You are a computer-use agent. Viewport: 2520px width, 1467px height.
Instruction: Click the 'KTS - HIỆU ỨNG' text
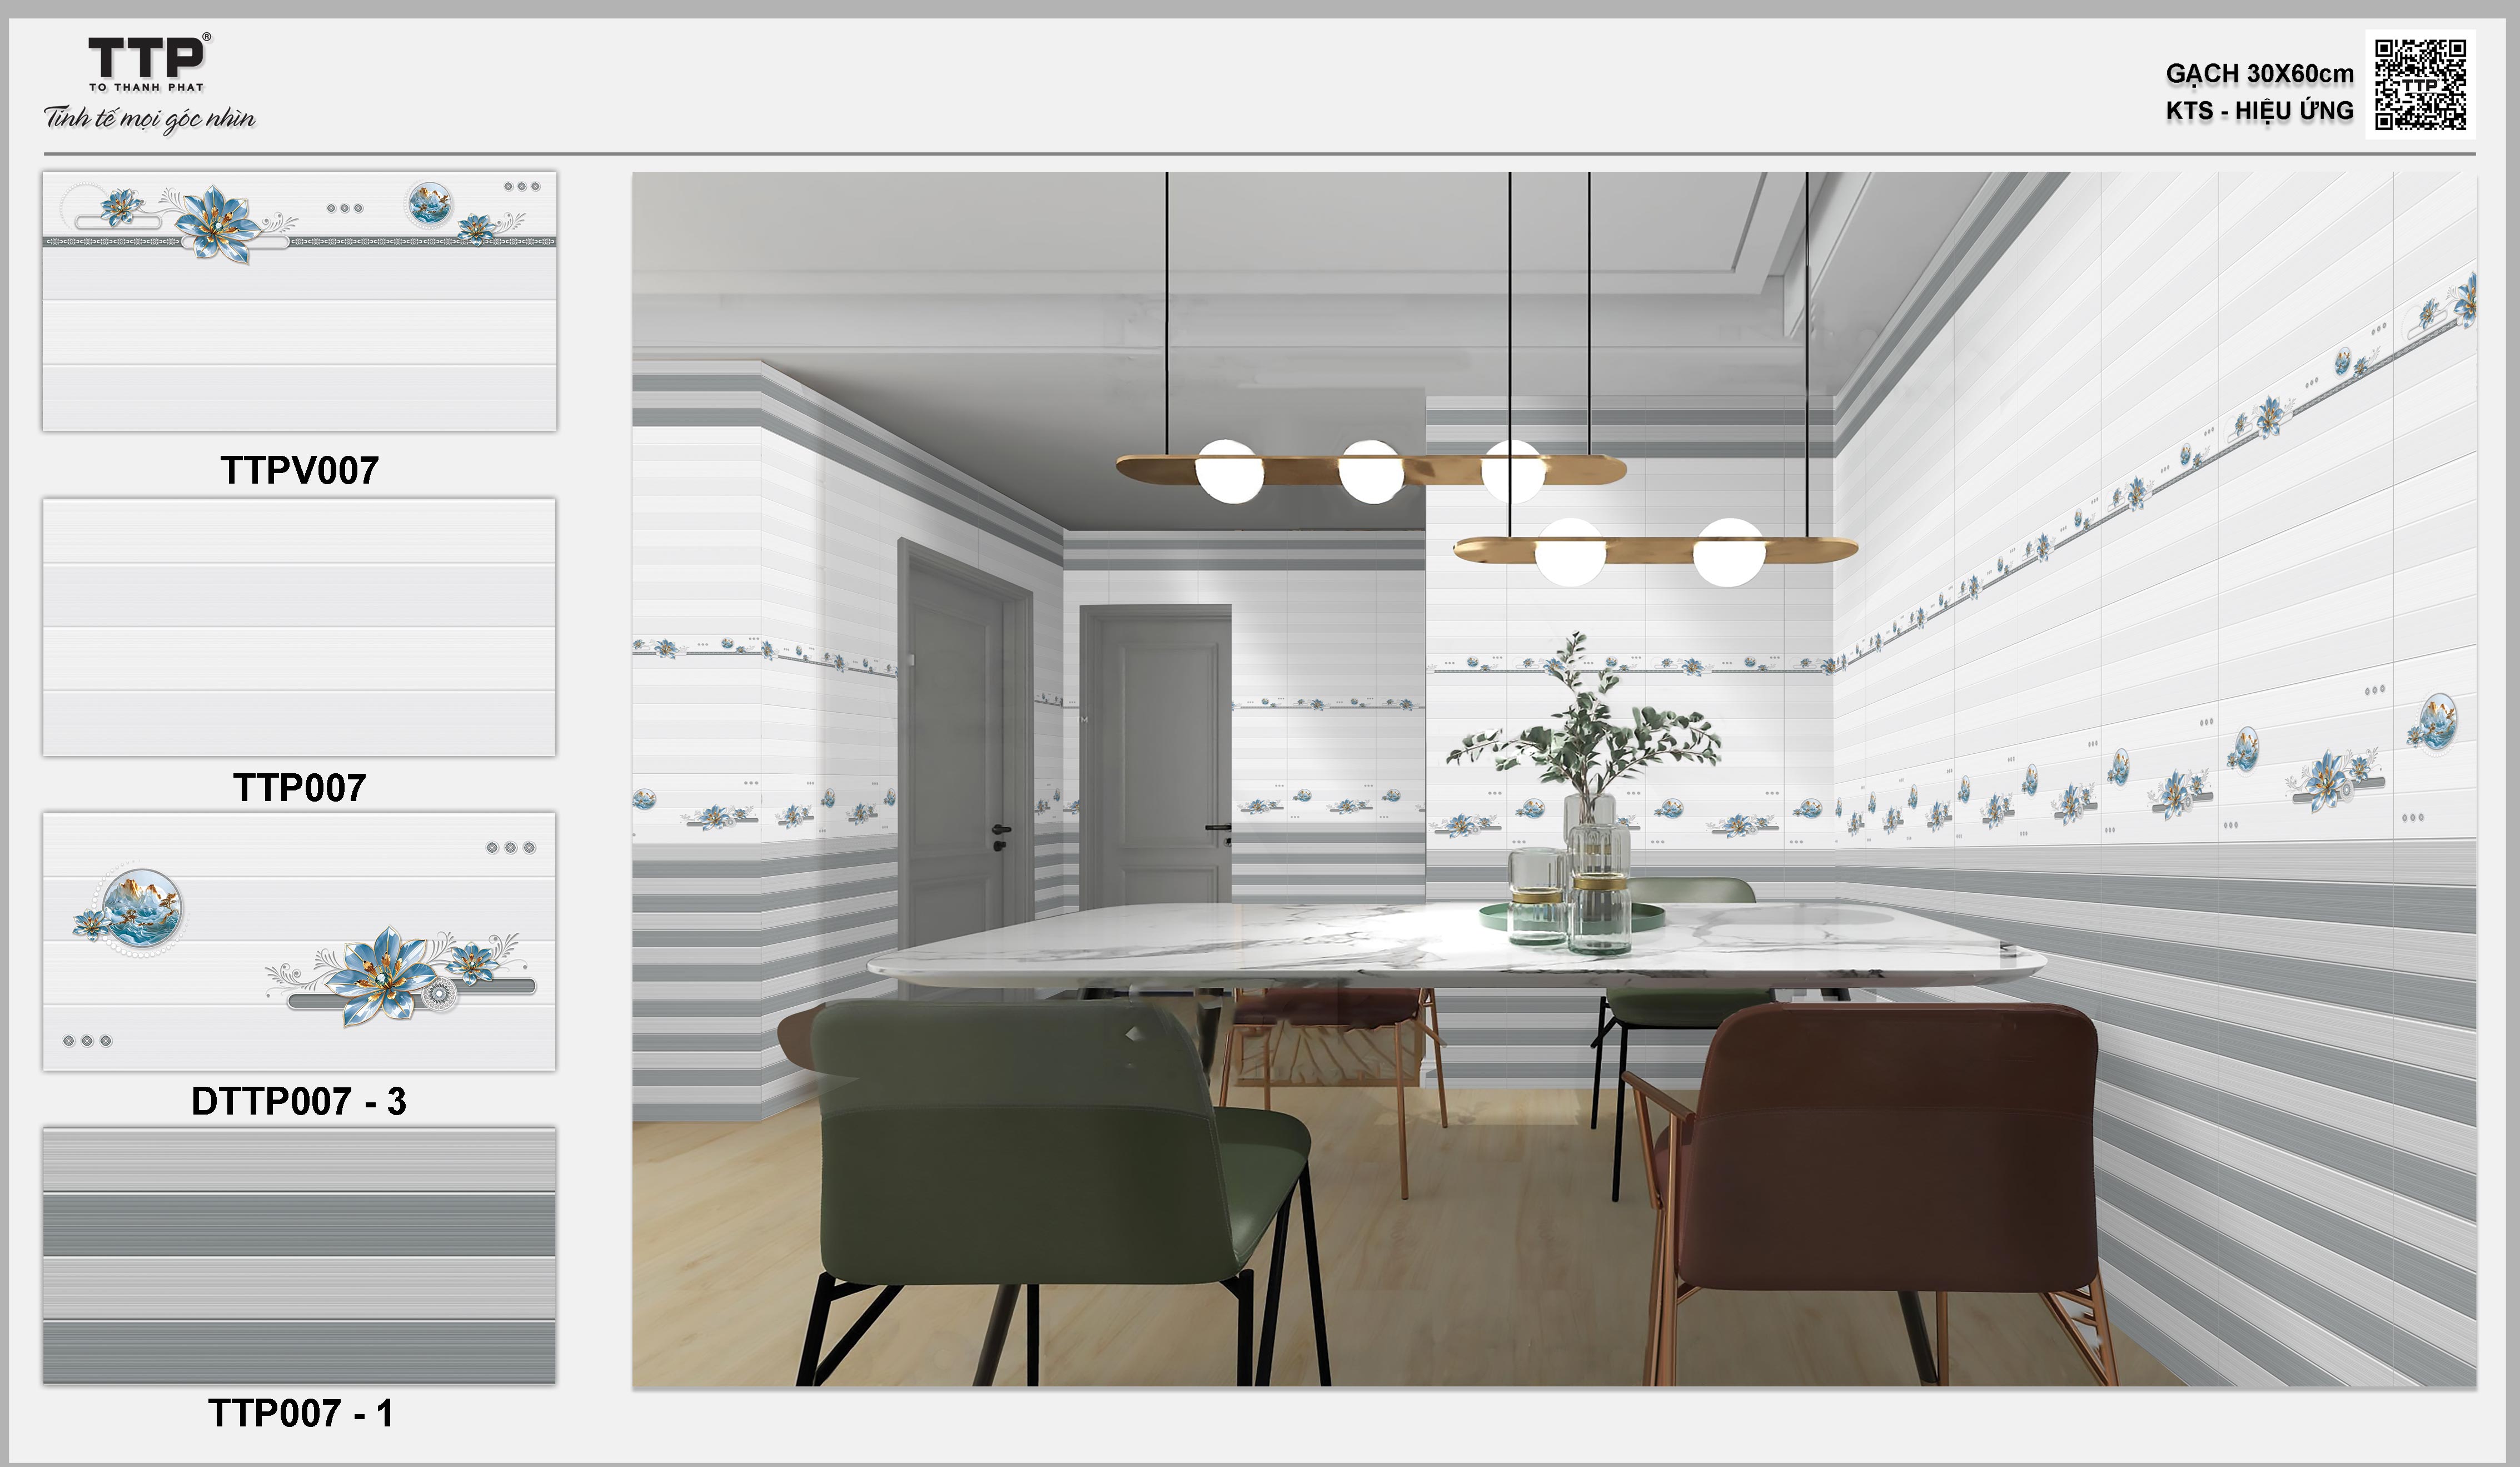(2259, 110)
